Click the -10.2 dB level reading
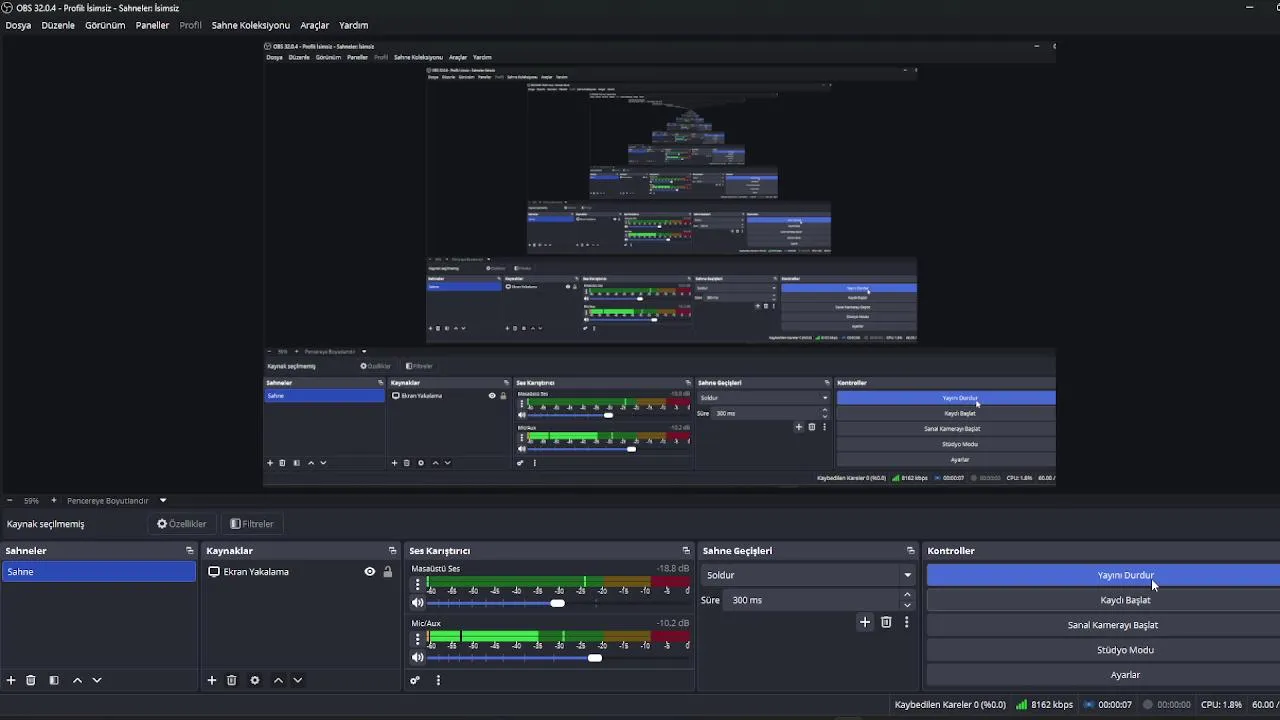Viewport: 1280px width, 720px height. tap(673, 623)
